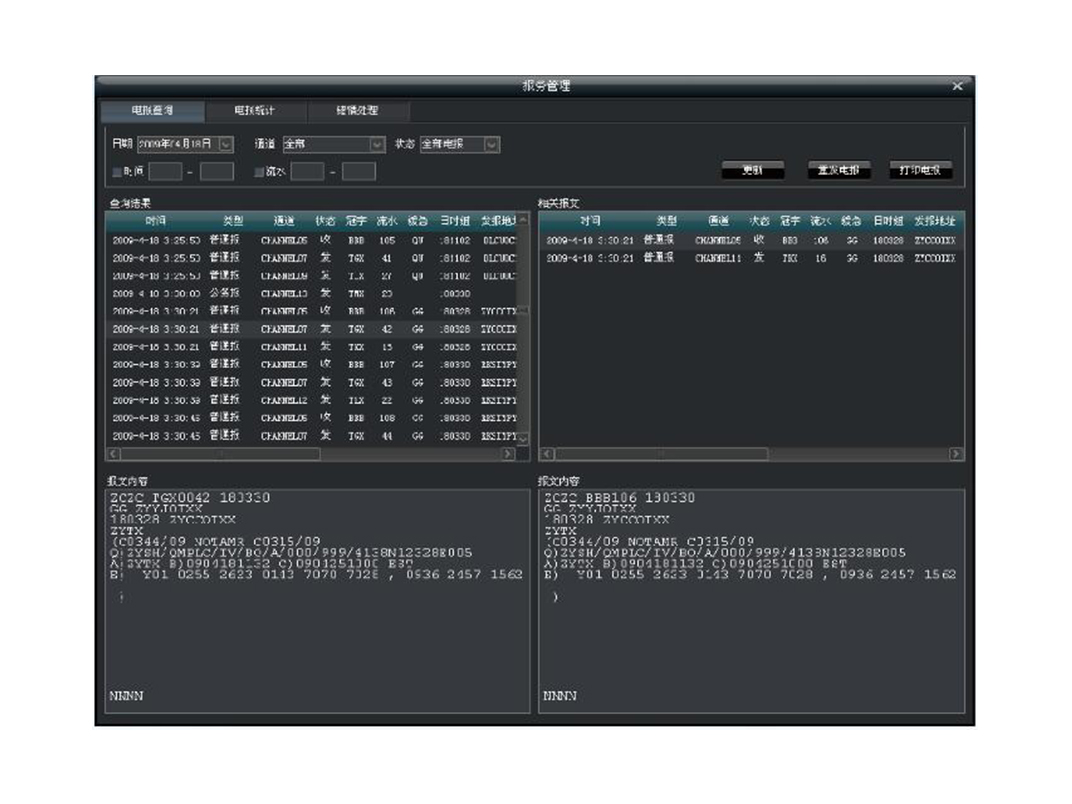Select the CHANNEL11 row with serial 15
The height and width of the screenshot is (804, 1072).
[x=312, y=347]
